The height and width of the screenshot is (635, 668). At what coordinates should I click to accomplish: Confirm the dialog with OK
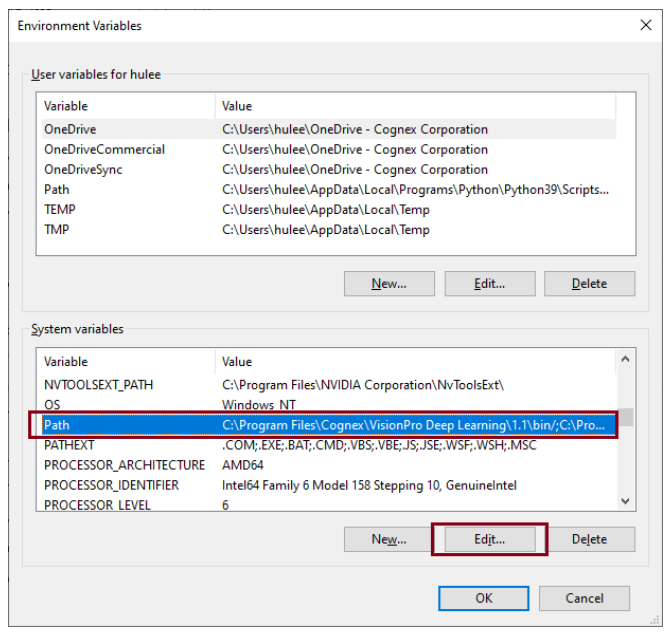click(484, 598)
